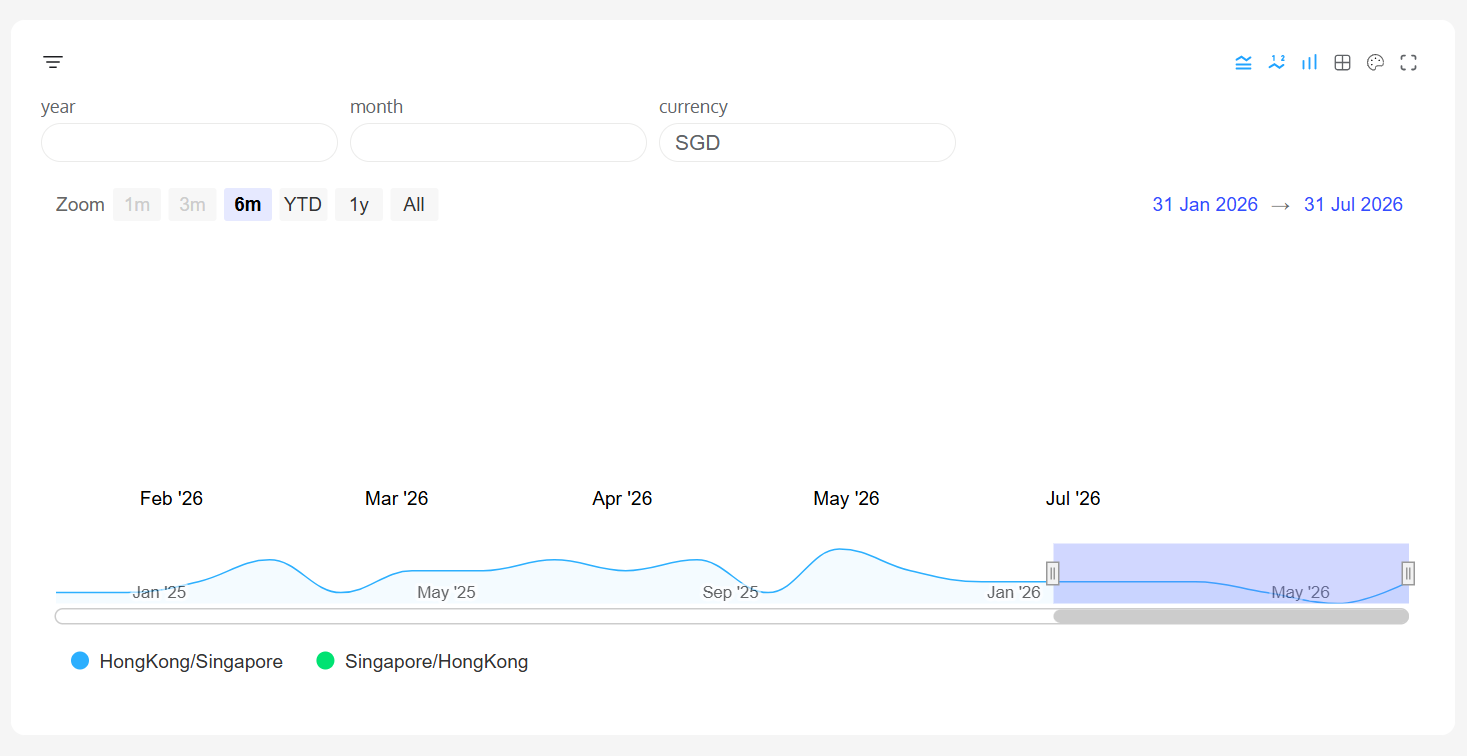Viewport: 1467px width, 756px height.
Task: Open the table grid view
Action: (x=1342, y=63)
